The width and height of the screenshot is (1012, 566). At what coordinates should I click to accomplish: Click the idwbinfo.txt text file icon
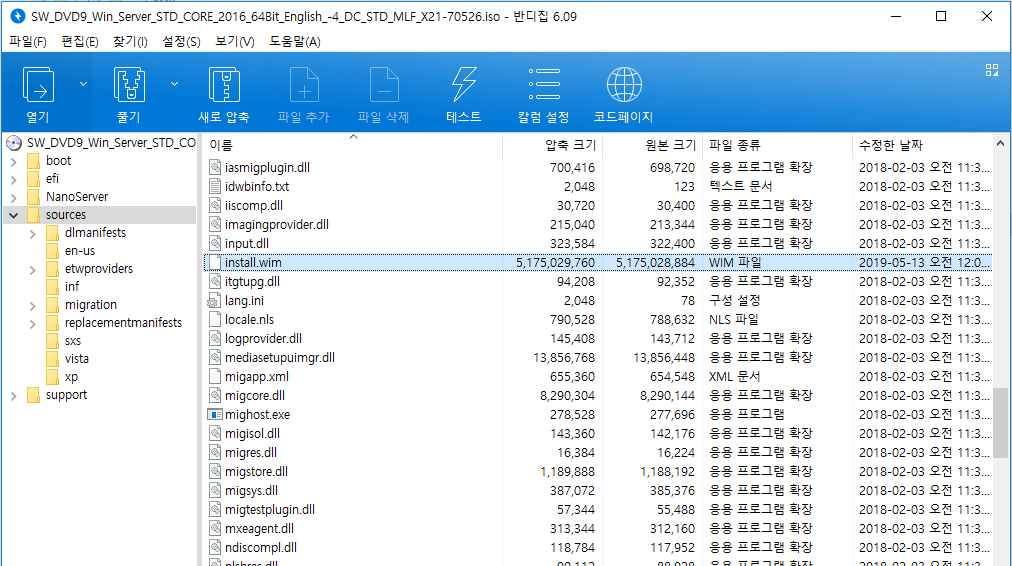click(215, 187)
